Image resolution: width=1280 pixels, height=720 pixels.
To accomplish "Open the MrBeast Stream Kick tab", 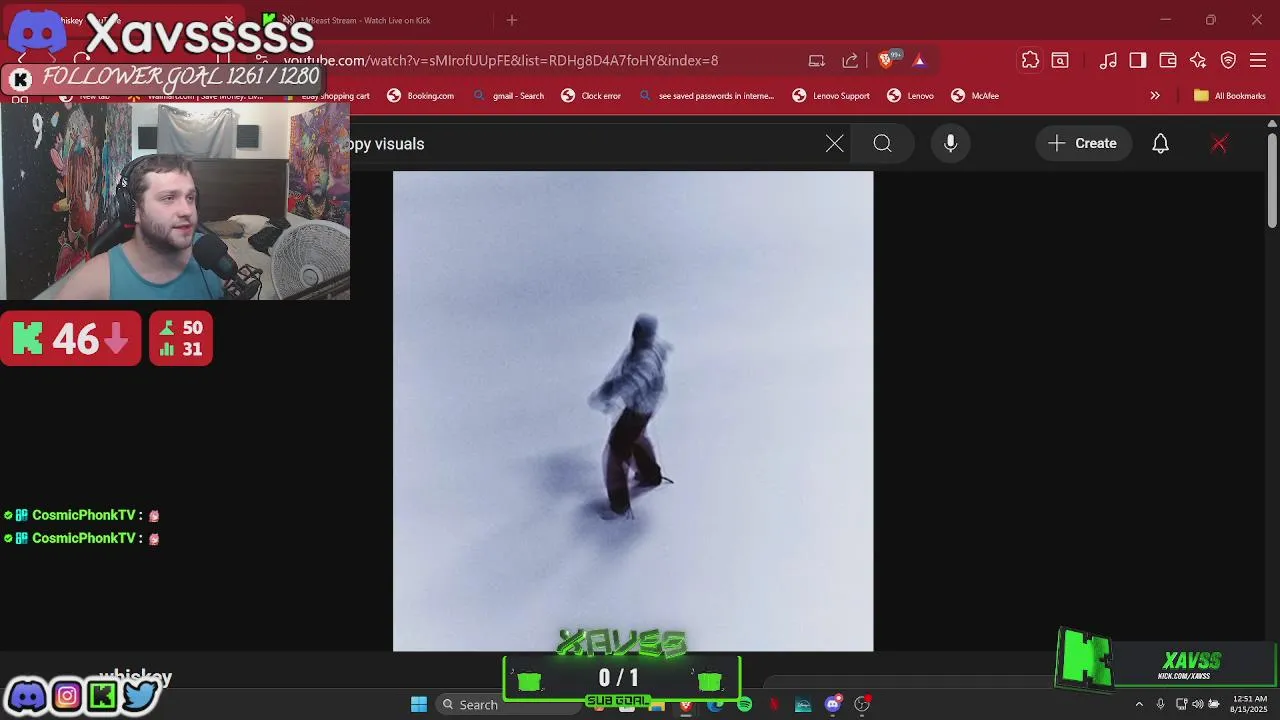I will point(365,20).
